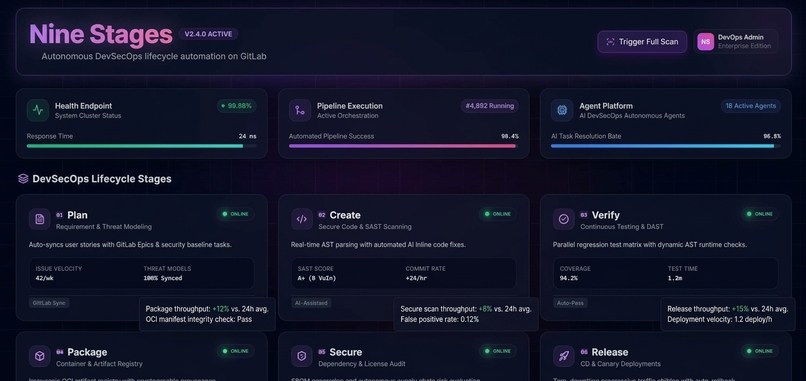Click the Release throughput tooltip text

(727, 309)
